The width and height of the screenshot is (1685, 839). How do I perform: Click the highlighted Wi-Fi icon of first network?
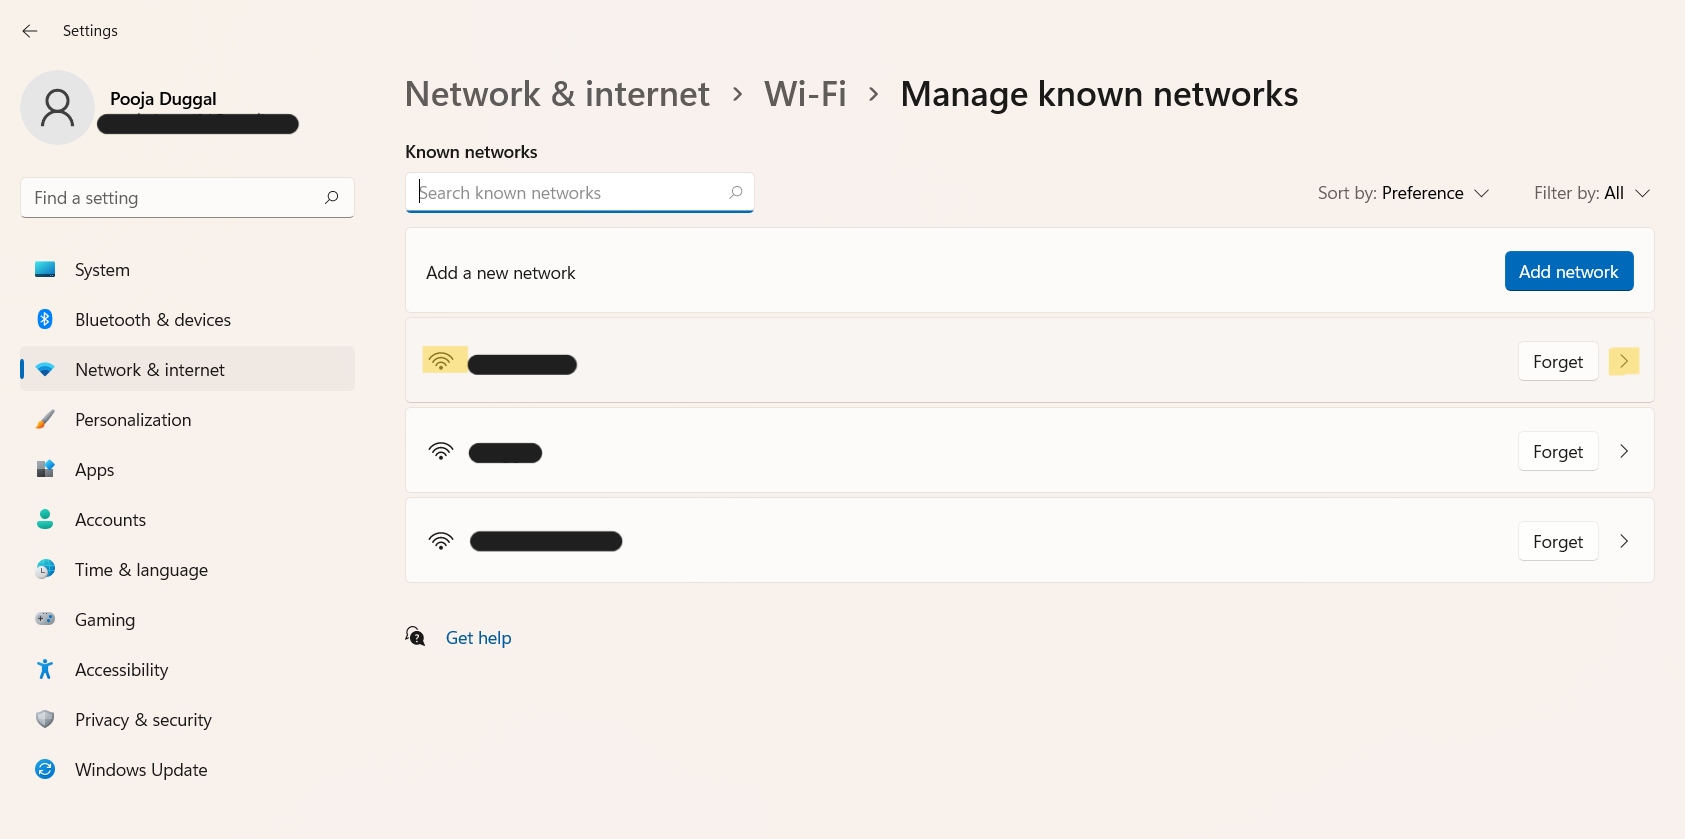tap(441, 361)
